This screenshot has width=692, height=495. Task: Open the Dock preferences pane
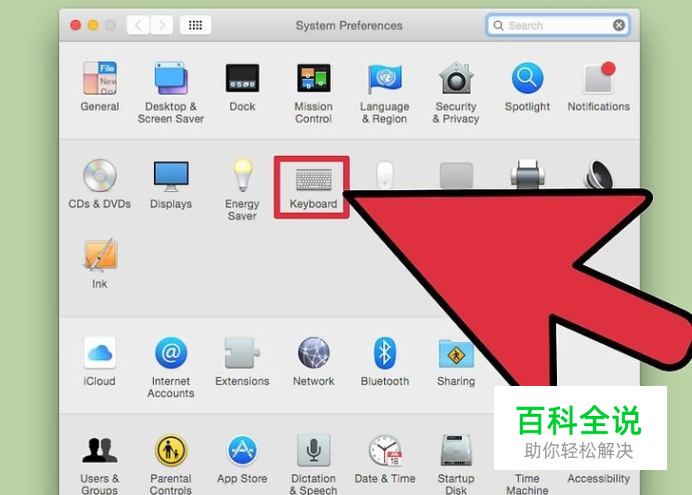tap(242, 86)
